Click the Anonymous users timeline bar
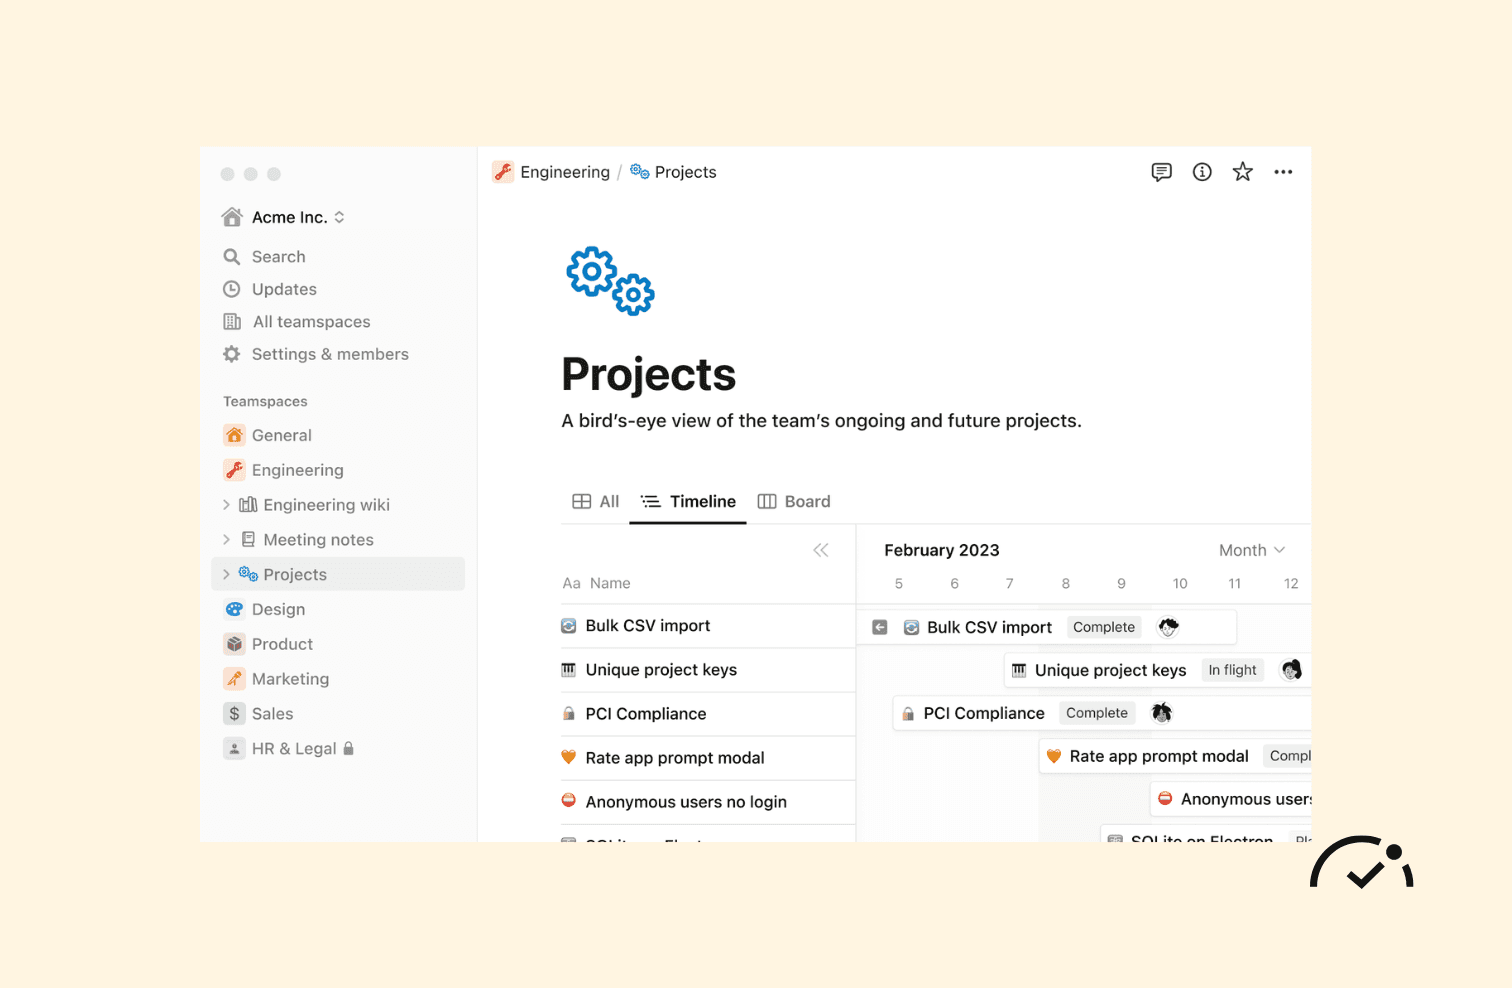Image resolution: width=1512 pixels, height=988 pixels. coord(1231,799)
